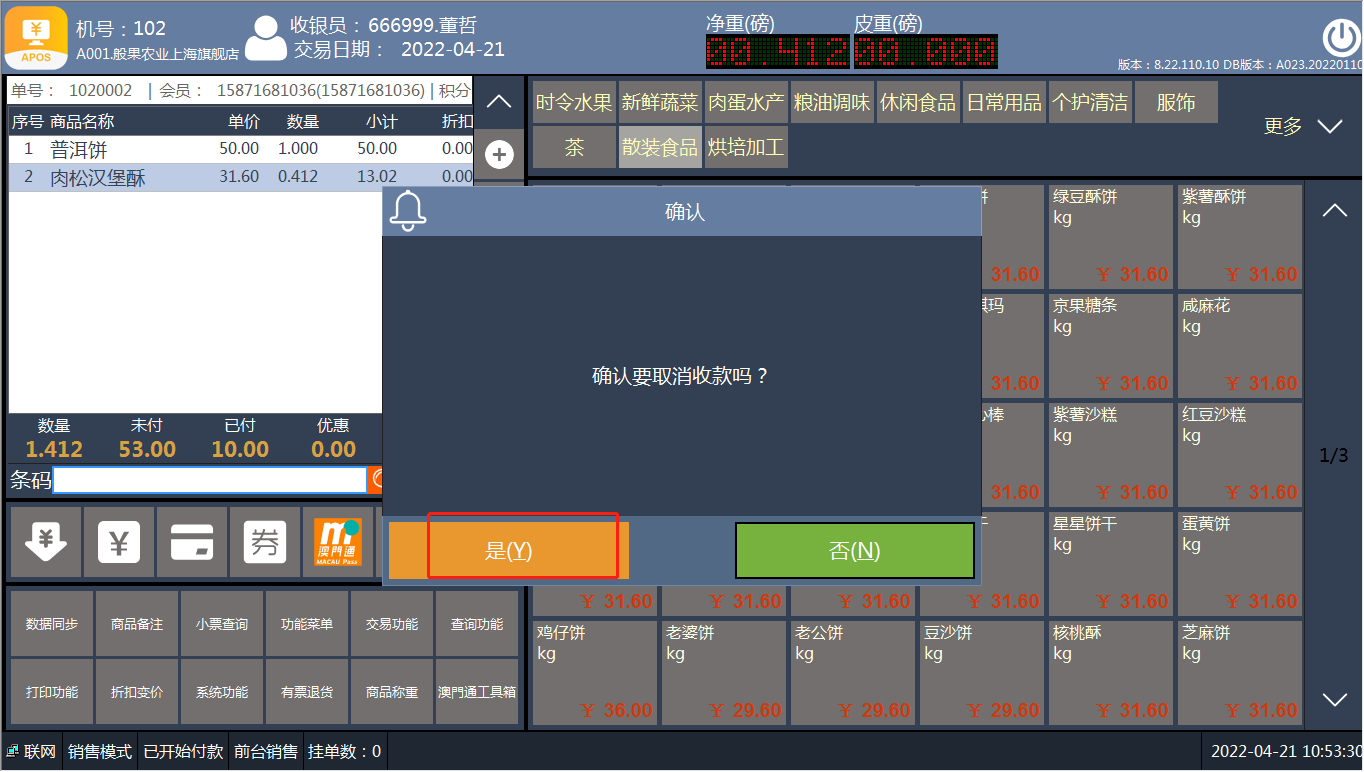Select the 茶 category tab

(574, 147)
